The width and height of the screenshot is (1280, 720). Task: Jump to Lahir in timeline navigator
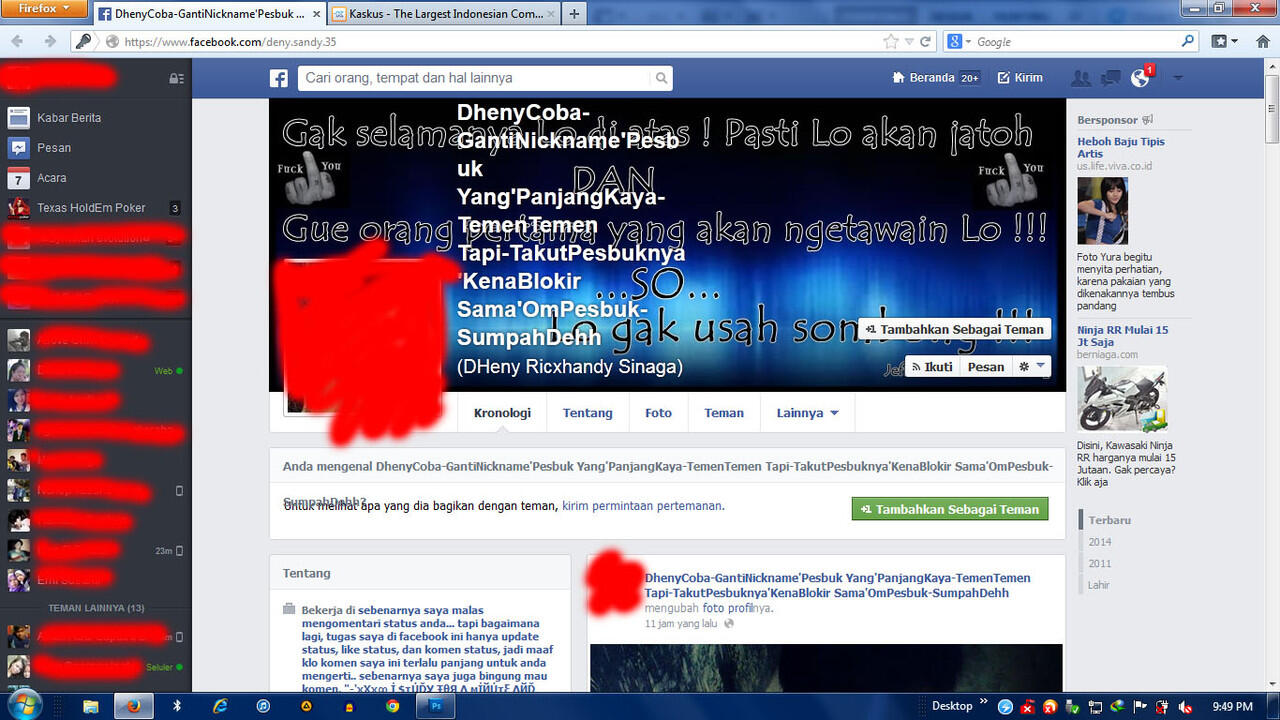pyautogui.click(x=1099, y=585)
